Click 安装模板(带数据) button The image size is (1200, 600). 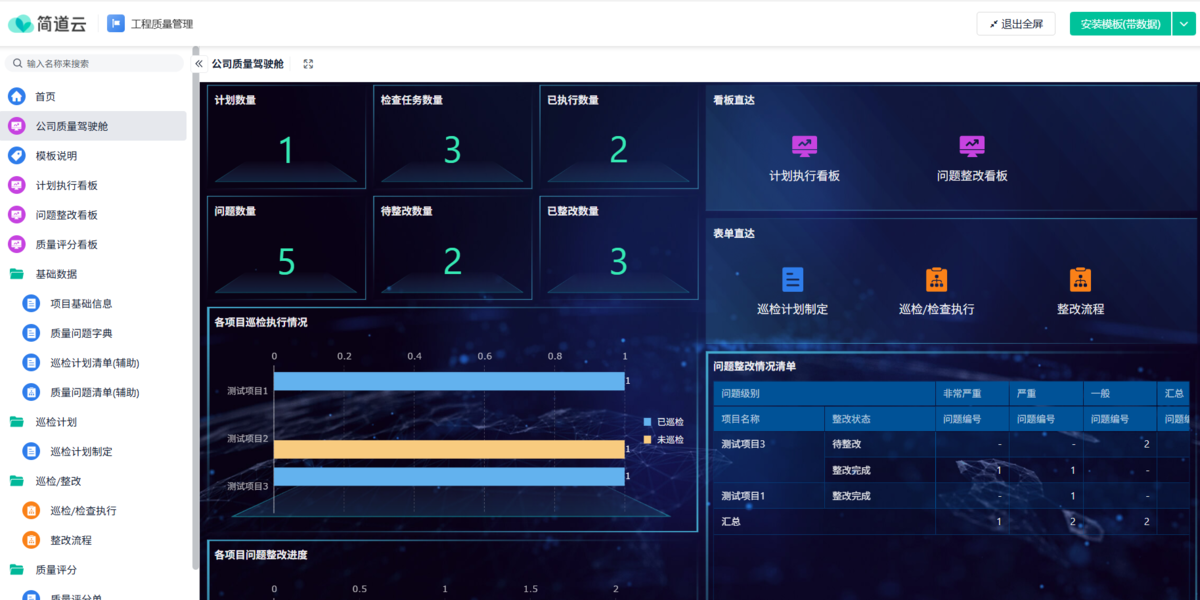(x=1120, y=24)
